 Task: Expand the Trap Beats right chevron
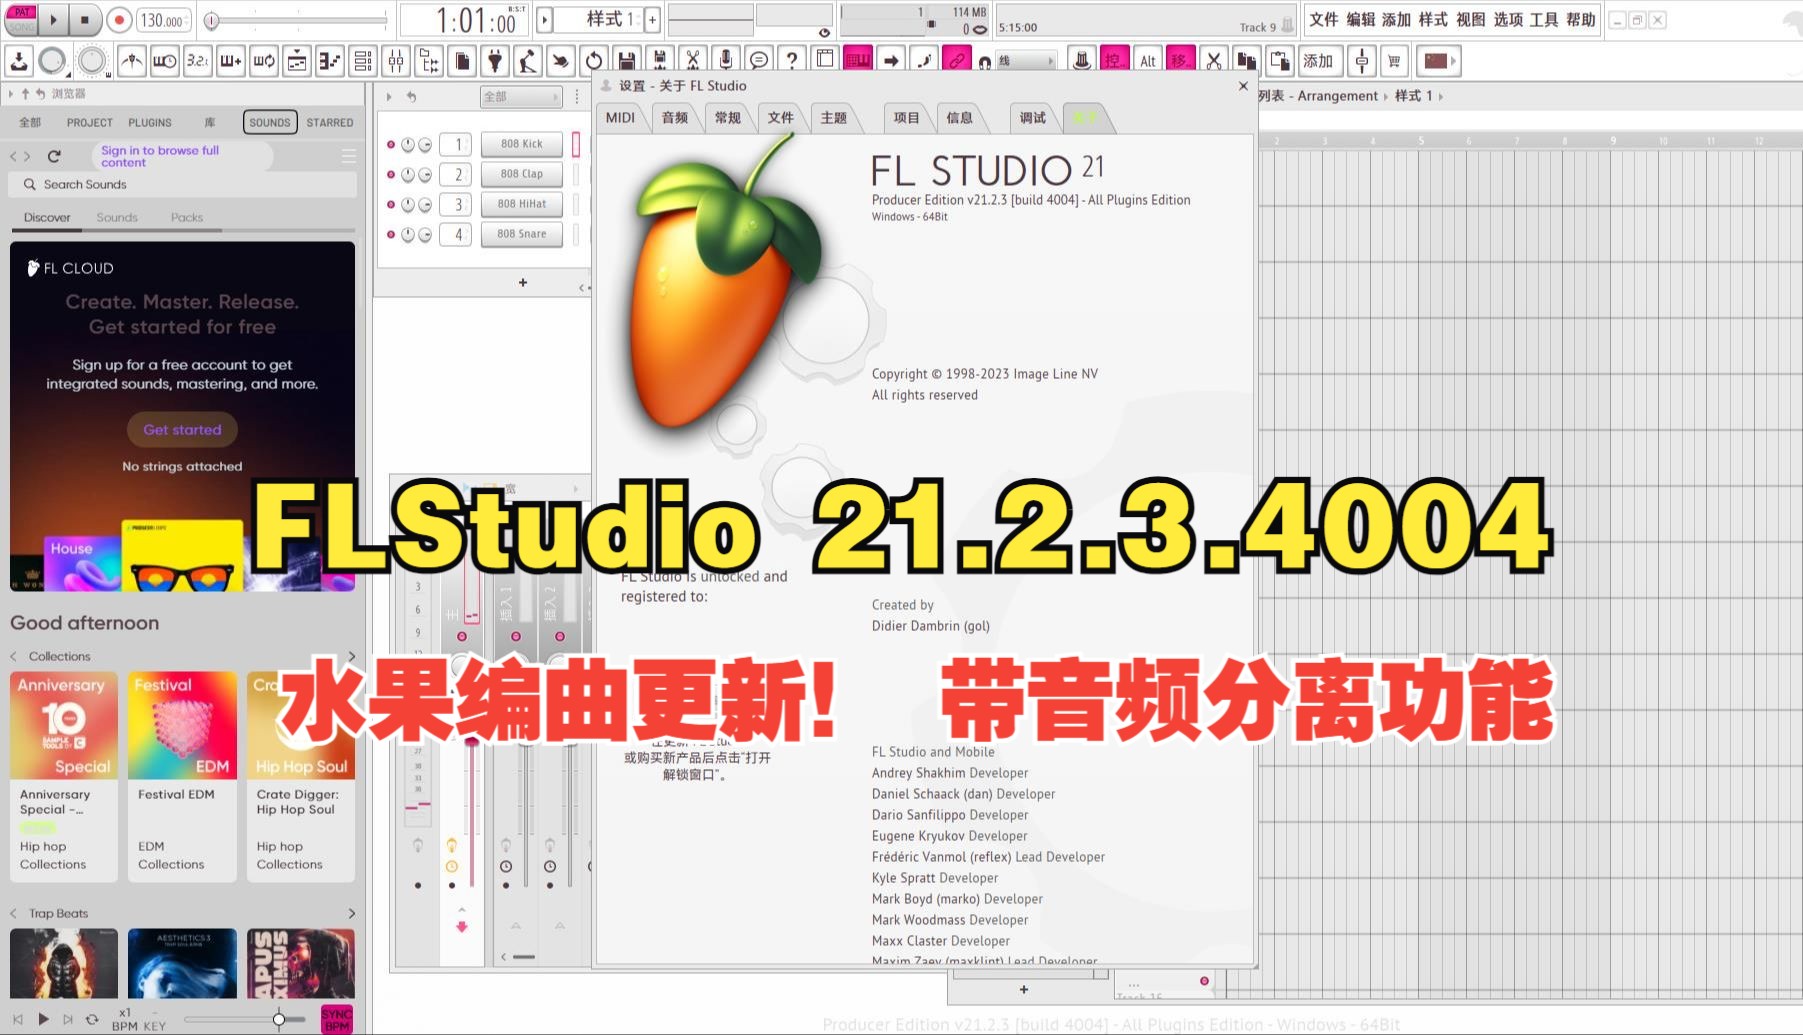click(351, 913)
